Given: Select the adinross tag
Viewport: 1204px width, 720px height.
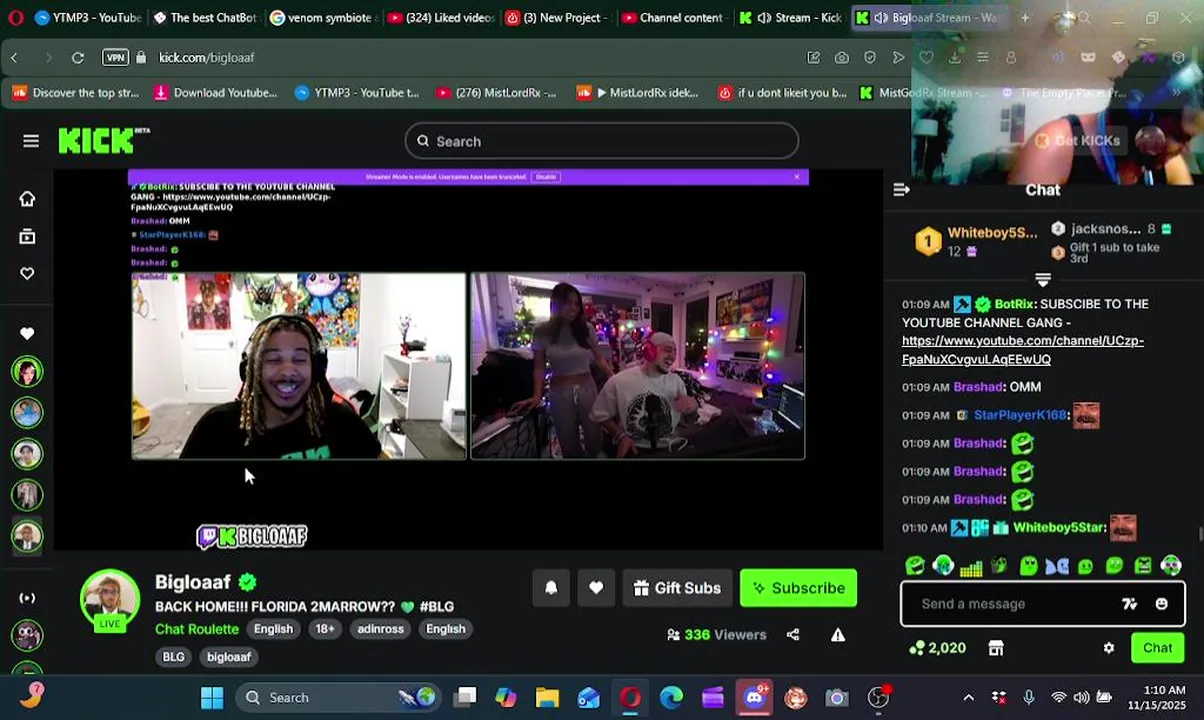Looking at the screenshot, I should [380, 629].
